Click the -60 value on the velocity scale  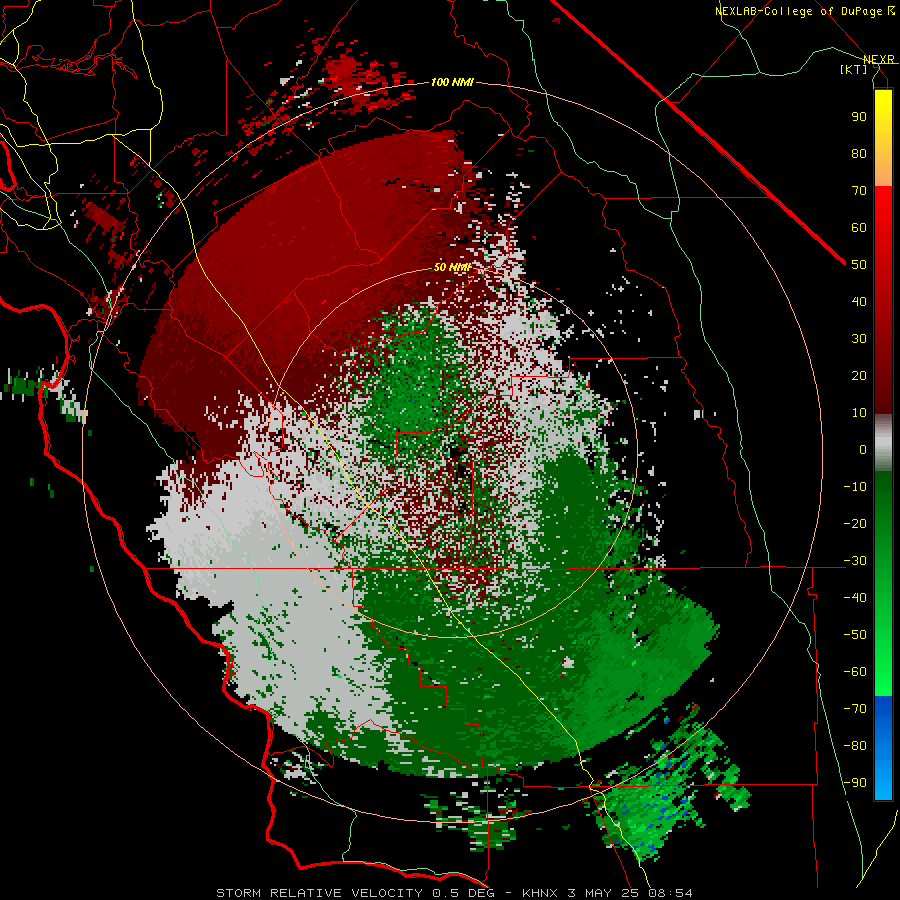(855, 672)
